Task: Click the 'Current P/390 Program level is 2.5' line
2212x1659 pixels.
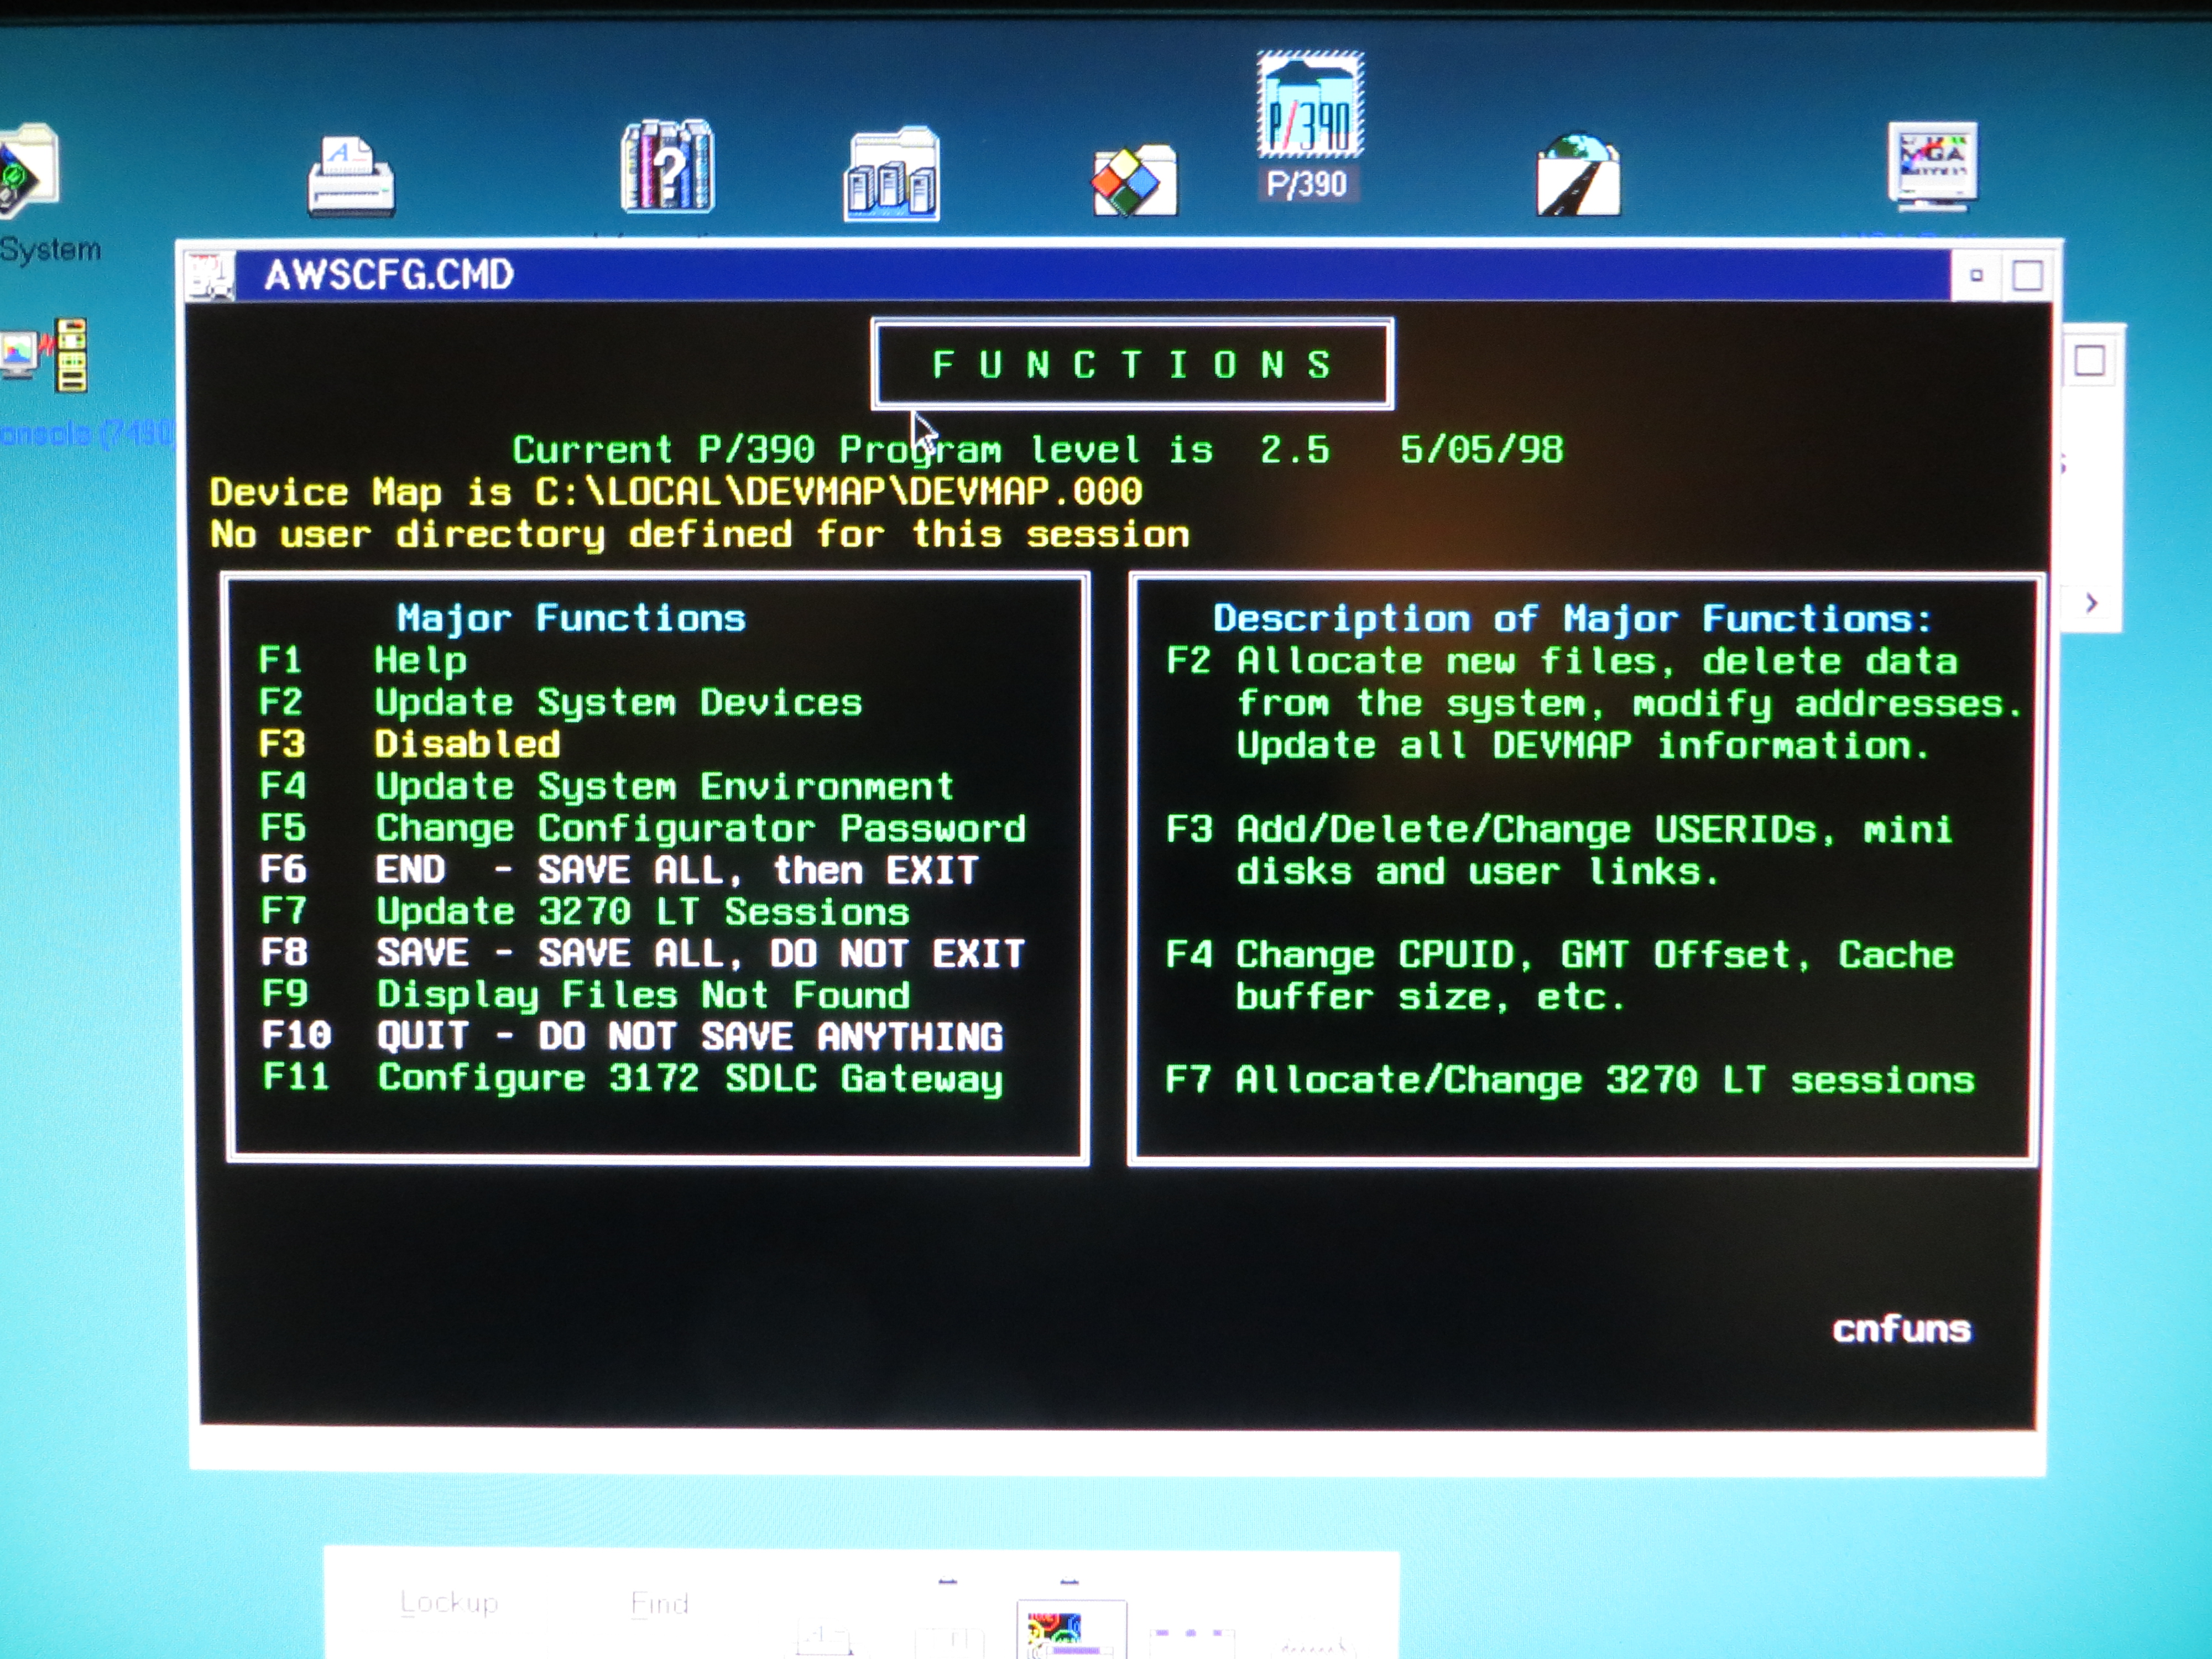Action: 922,450
